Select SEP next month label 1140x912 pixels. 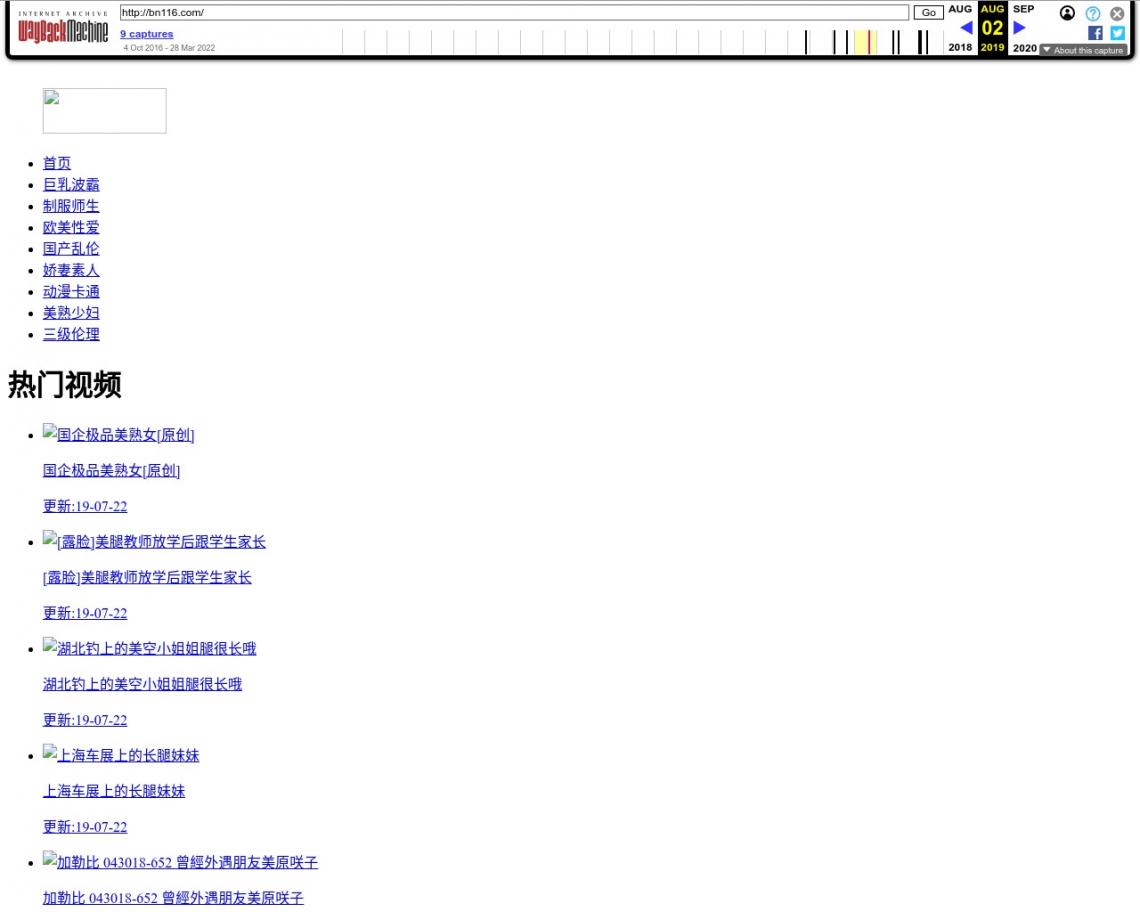(x=1023, y=9)
